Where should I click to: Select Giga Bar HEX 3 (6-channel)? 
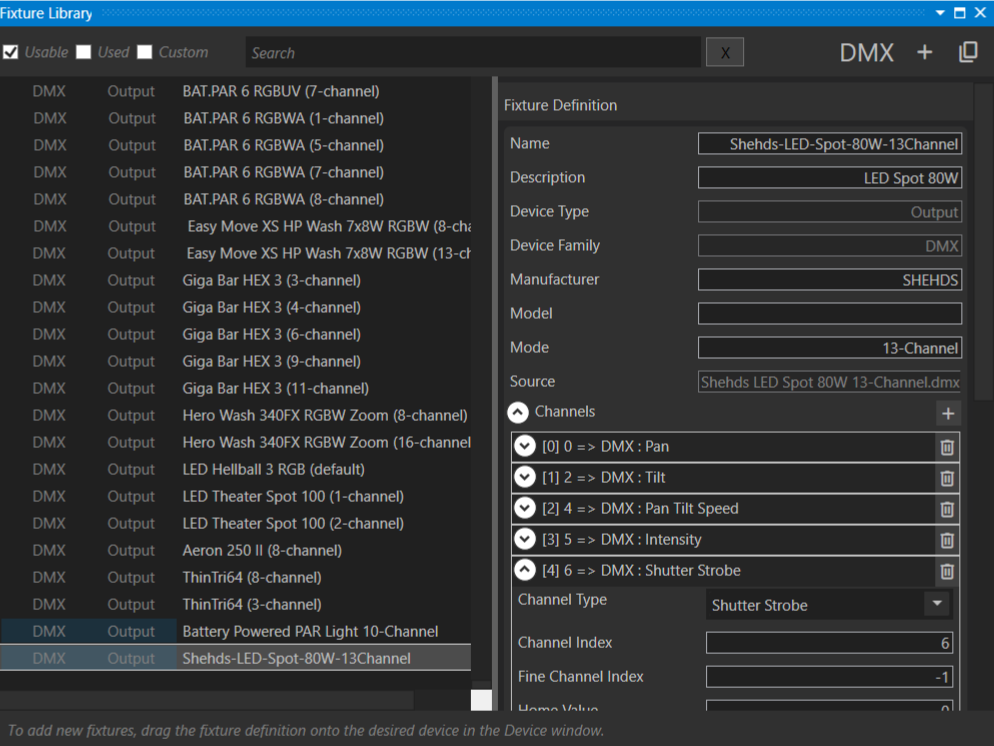[x=235, y=334]
